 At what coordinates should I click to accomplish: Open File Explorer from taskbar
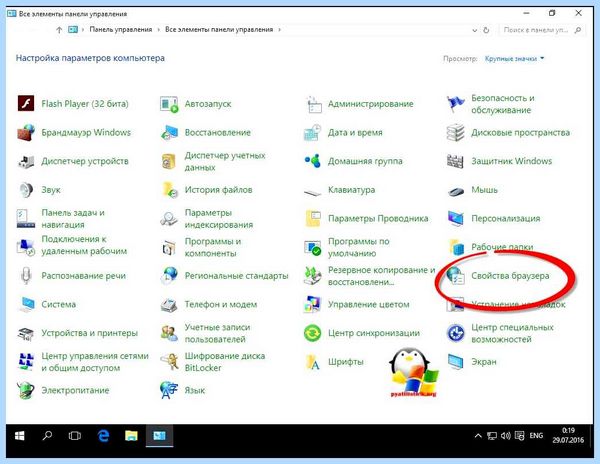click(131, 435)
